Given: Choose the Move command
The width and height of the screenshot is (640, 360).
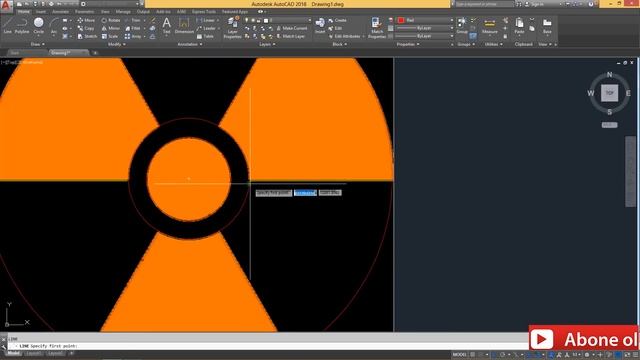Looking at the screenshot, I should [86, 20].
